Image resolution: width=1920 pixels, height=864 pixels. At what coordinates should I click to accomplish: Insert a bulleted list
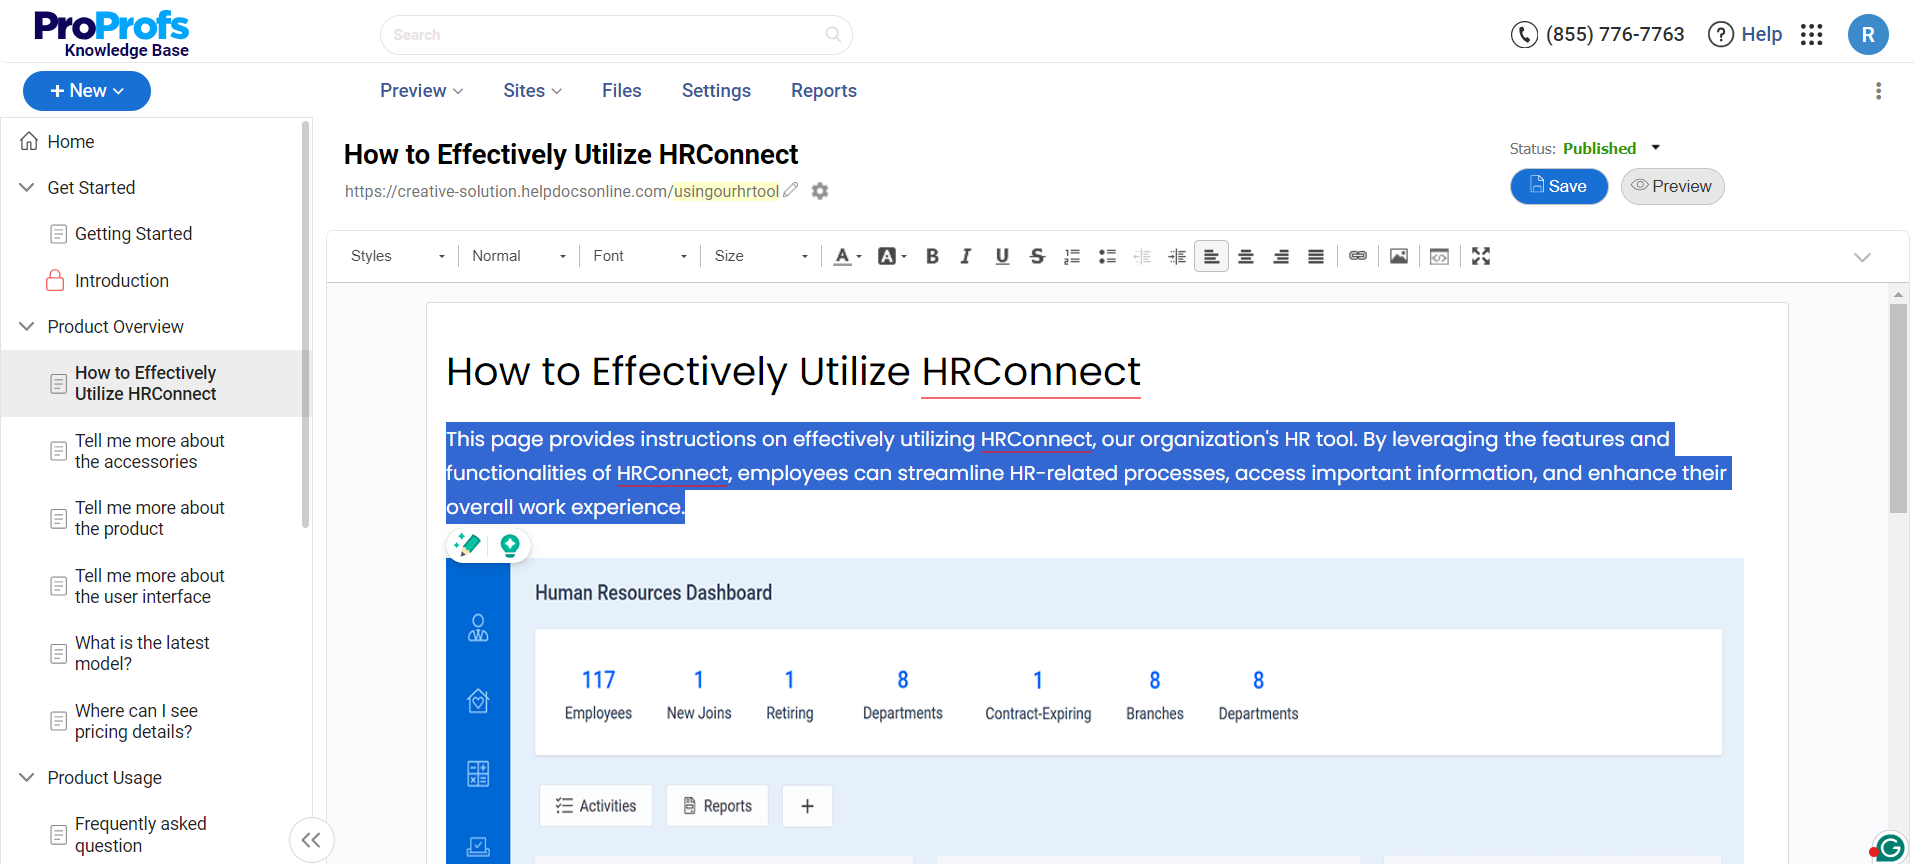[1107, 256]
